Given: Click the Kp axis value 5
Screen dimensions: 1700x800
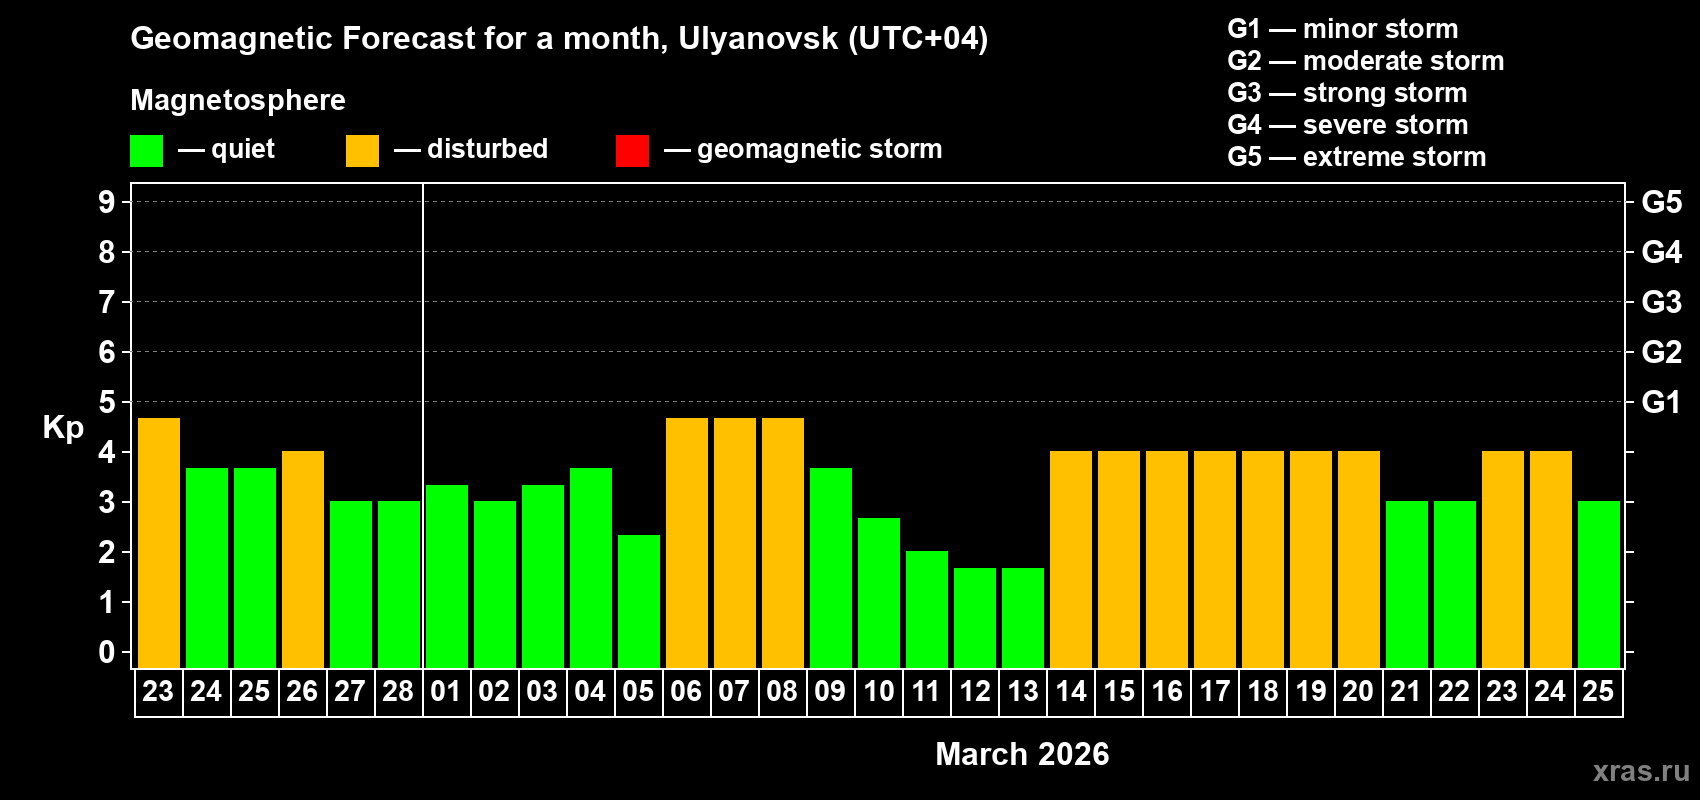Looking at the screenshot, I should point(107,402).
